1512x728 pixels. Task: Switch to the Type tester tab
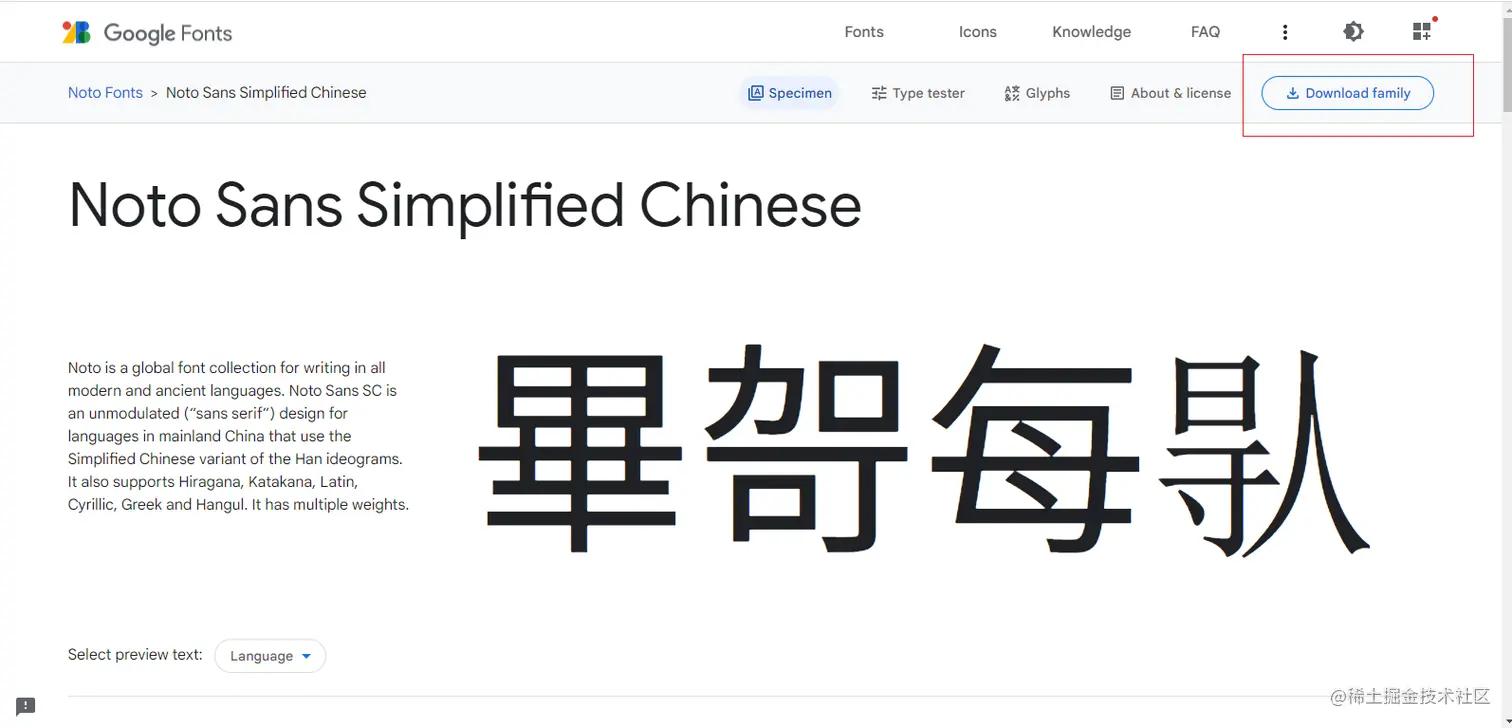(x=918, y=93)
